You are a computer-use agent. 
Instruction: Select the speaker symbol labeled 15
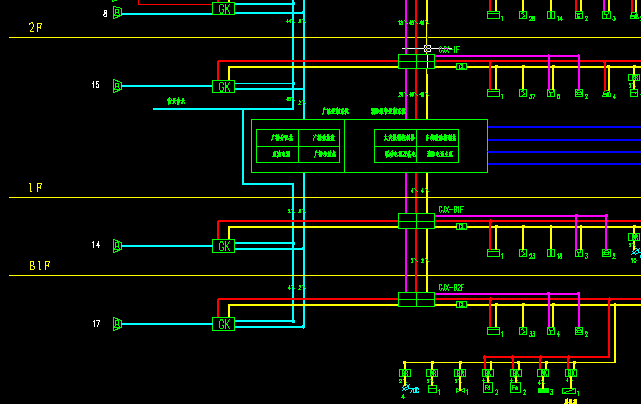coord(117,86)
